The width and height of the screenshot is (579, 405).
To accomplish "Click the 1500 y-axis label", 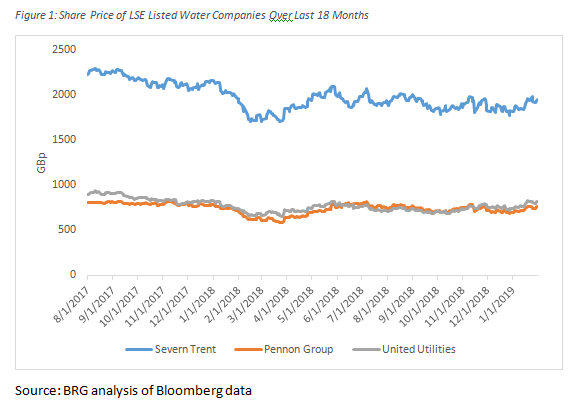I will click(x=64, y=139).
